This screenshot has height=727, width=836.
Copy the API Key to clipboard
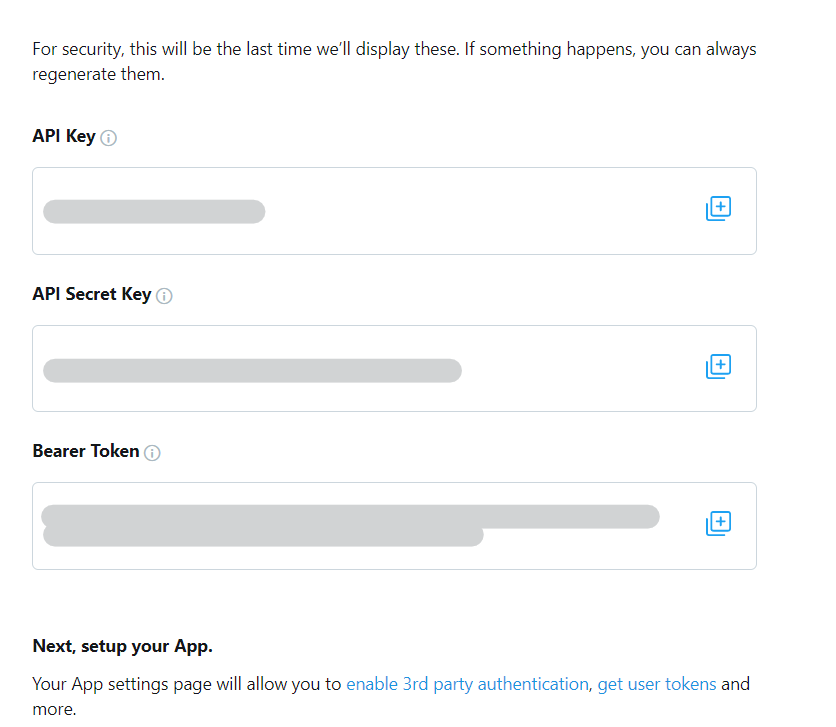(718, 209)
